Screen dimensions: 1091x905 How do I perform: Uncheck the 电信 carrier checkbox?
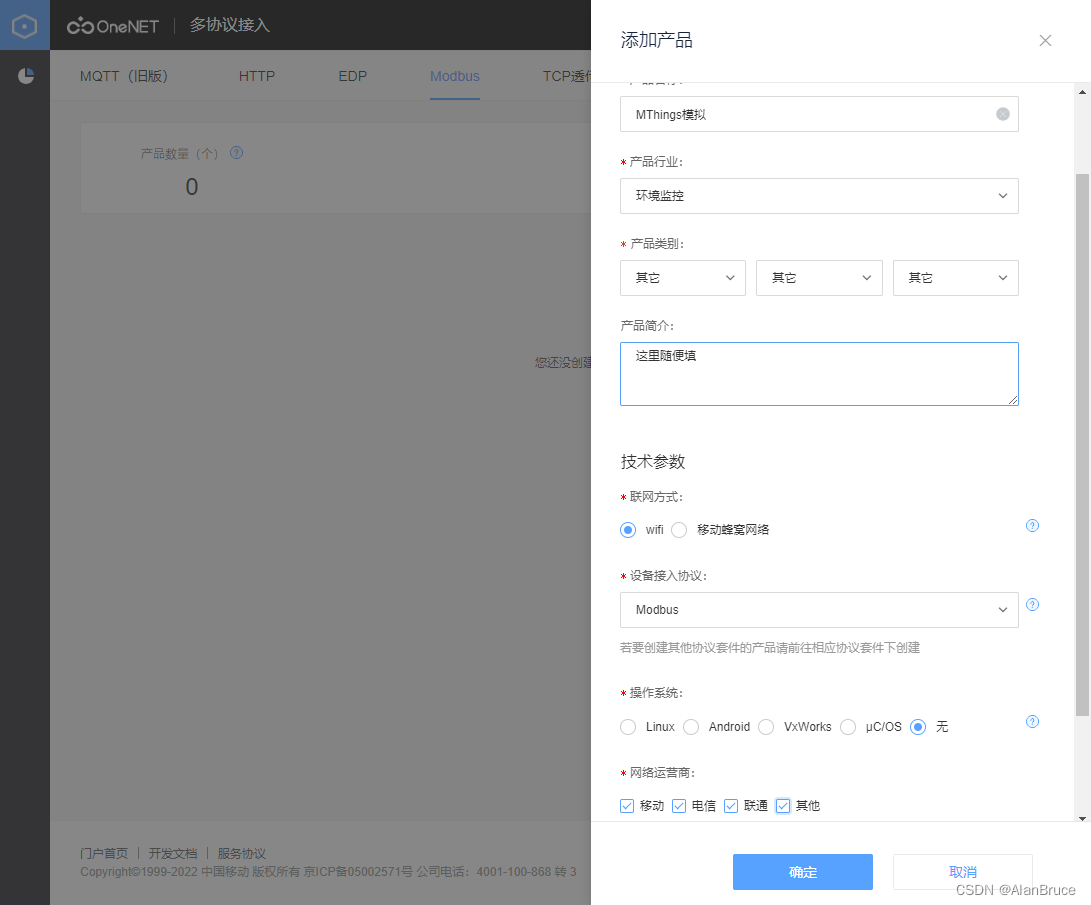679,806
